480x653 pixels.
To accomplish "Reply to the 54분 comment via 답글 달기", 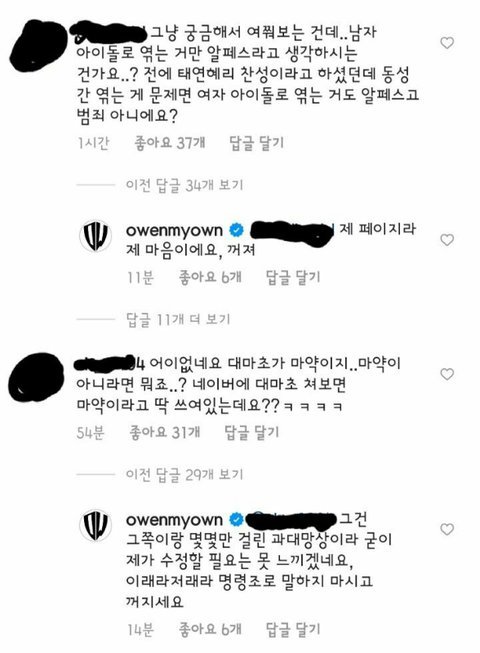I will [251, 432].
